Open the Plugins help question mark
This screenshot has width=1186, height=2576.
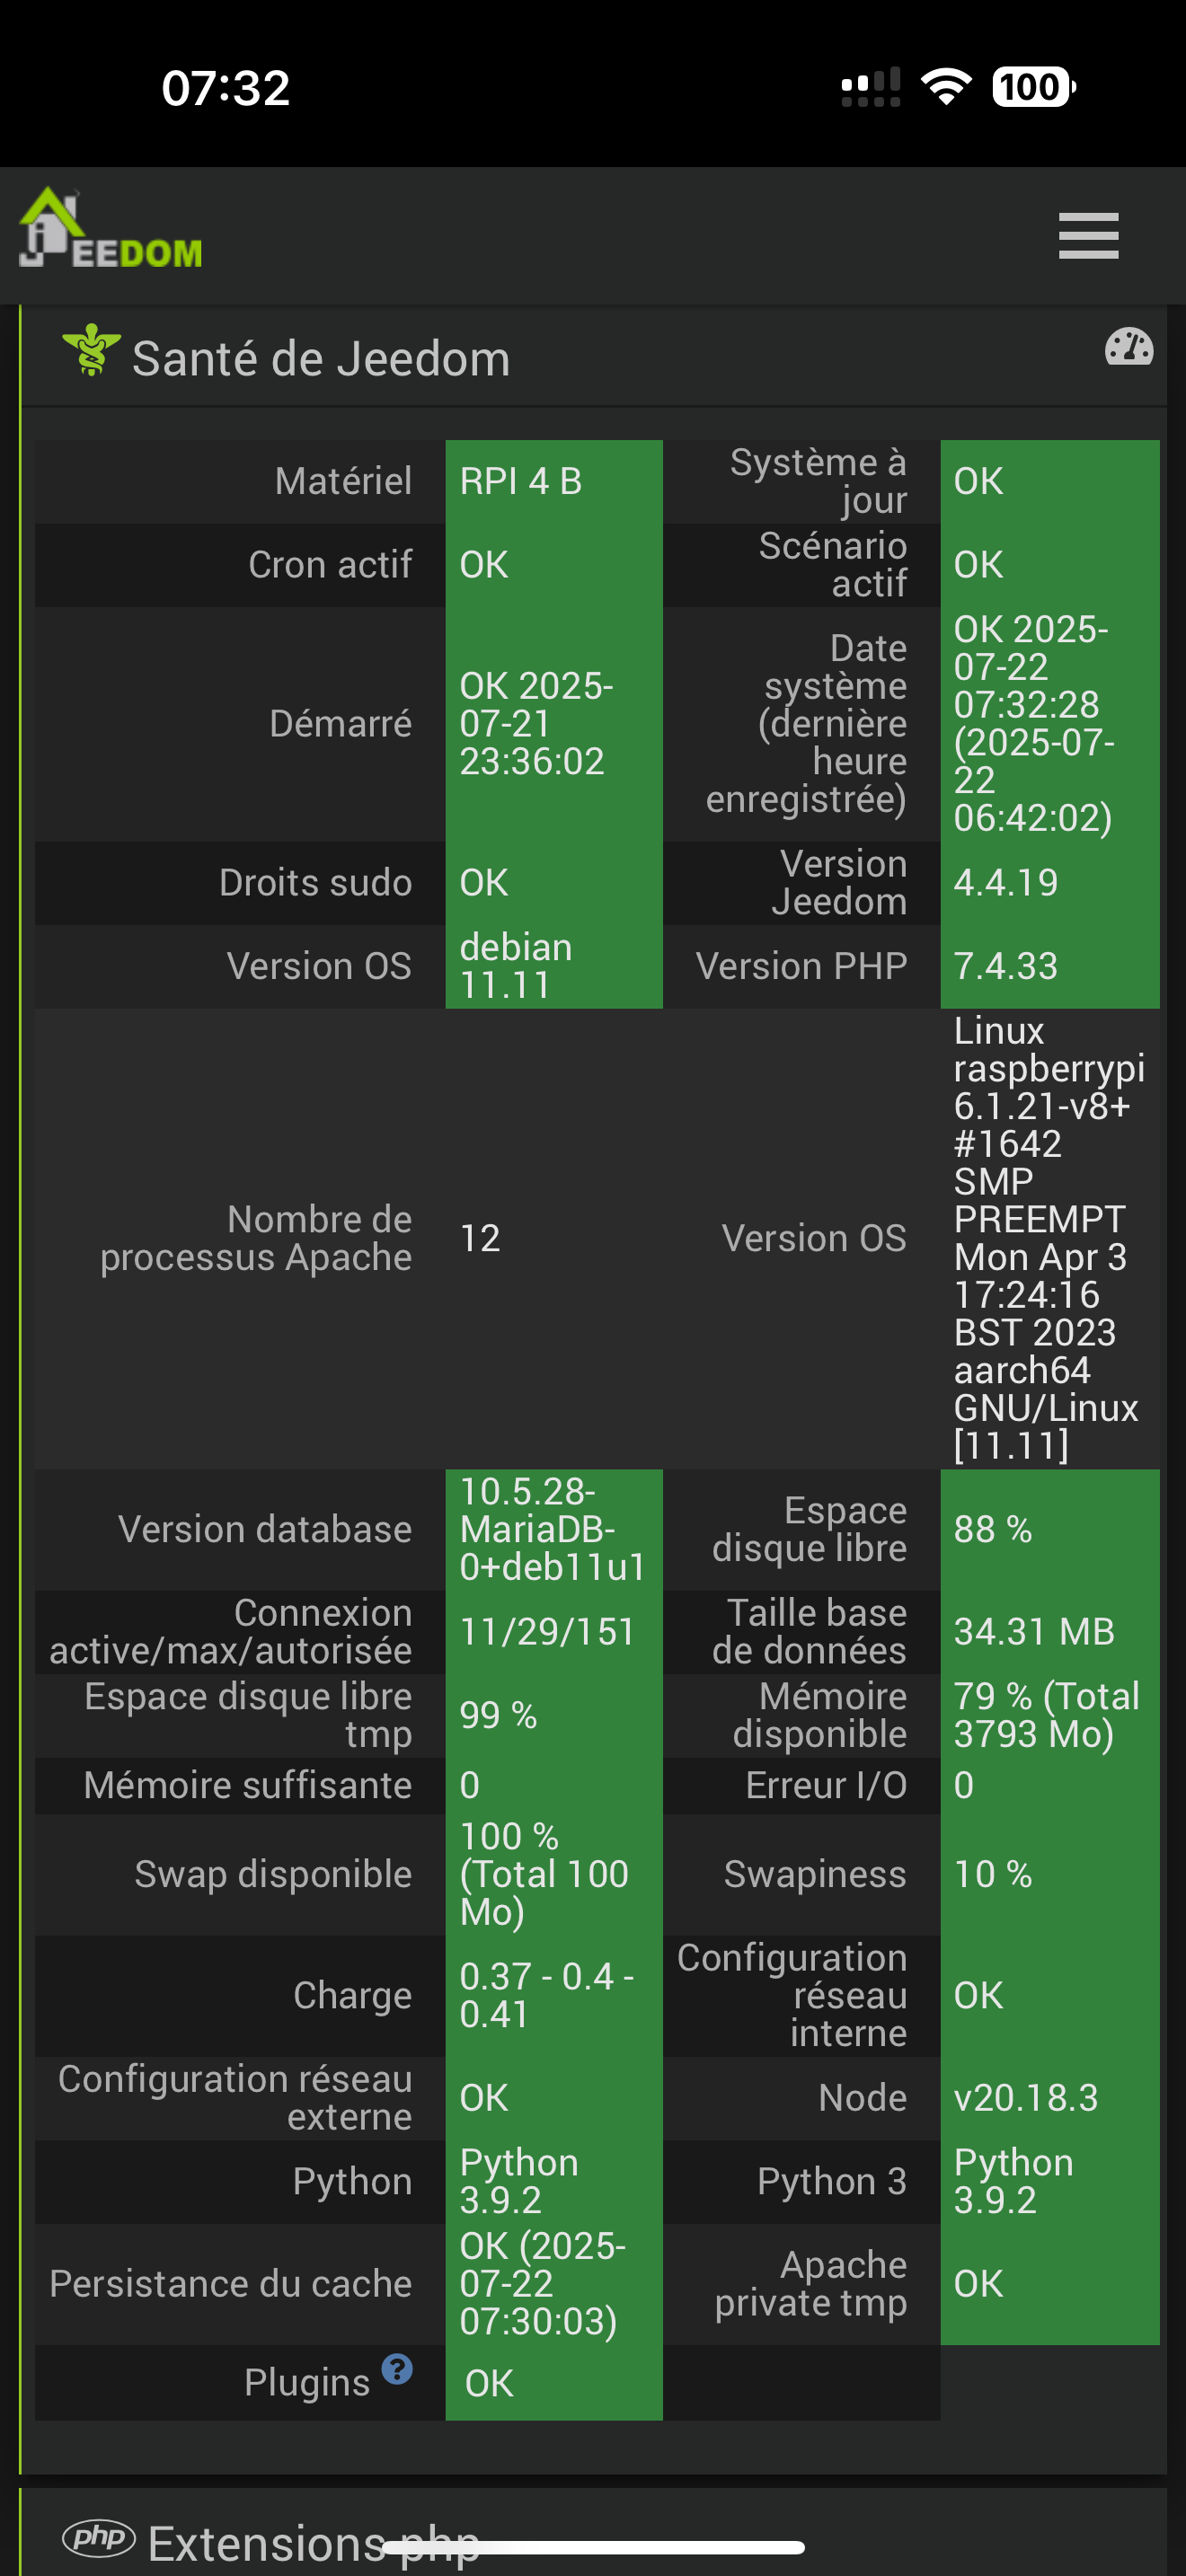[397, 2369]
